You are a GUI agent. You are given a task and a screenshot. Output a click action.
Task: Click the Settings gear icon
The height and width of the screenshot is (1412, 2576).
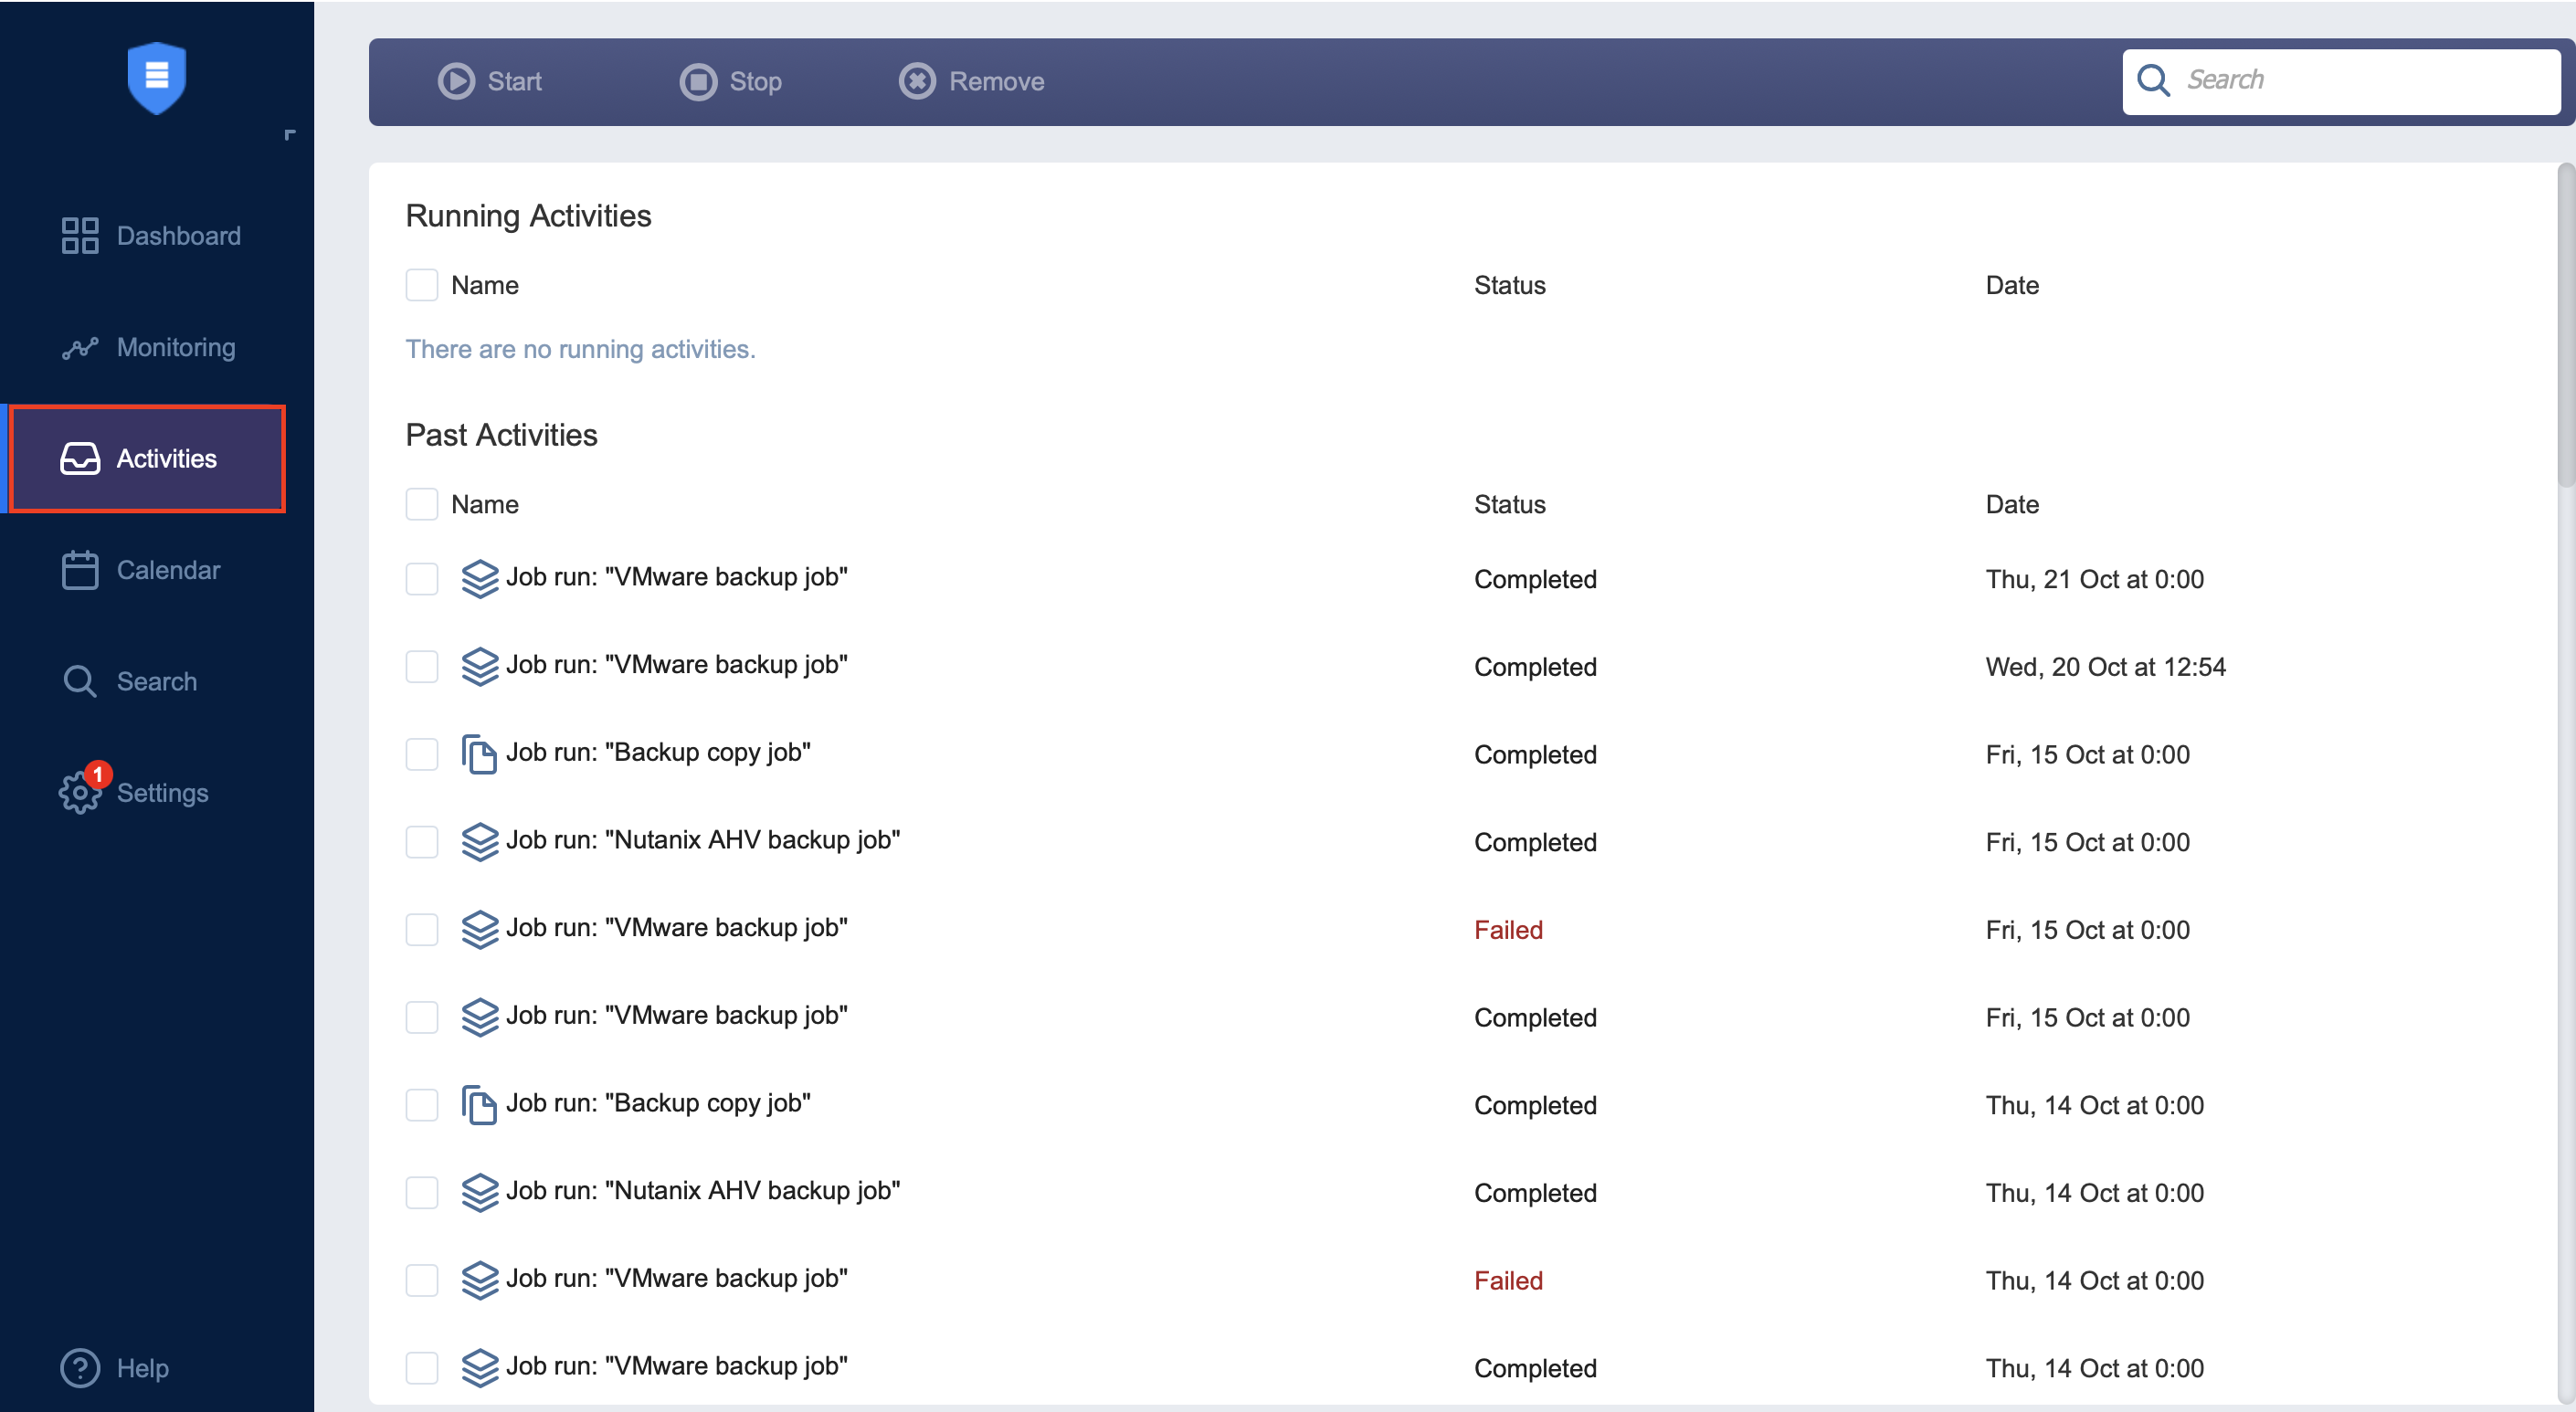[80, 794]
